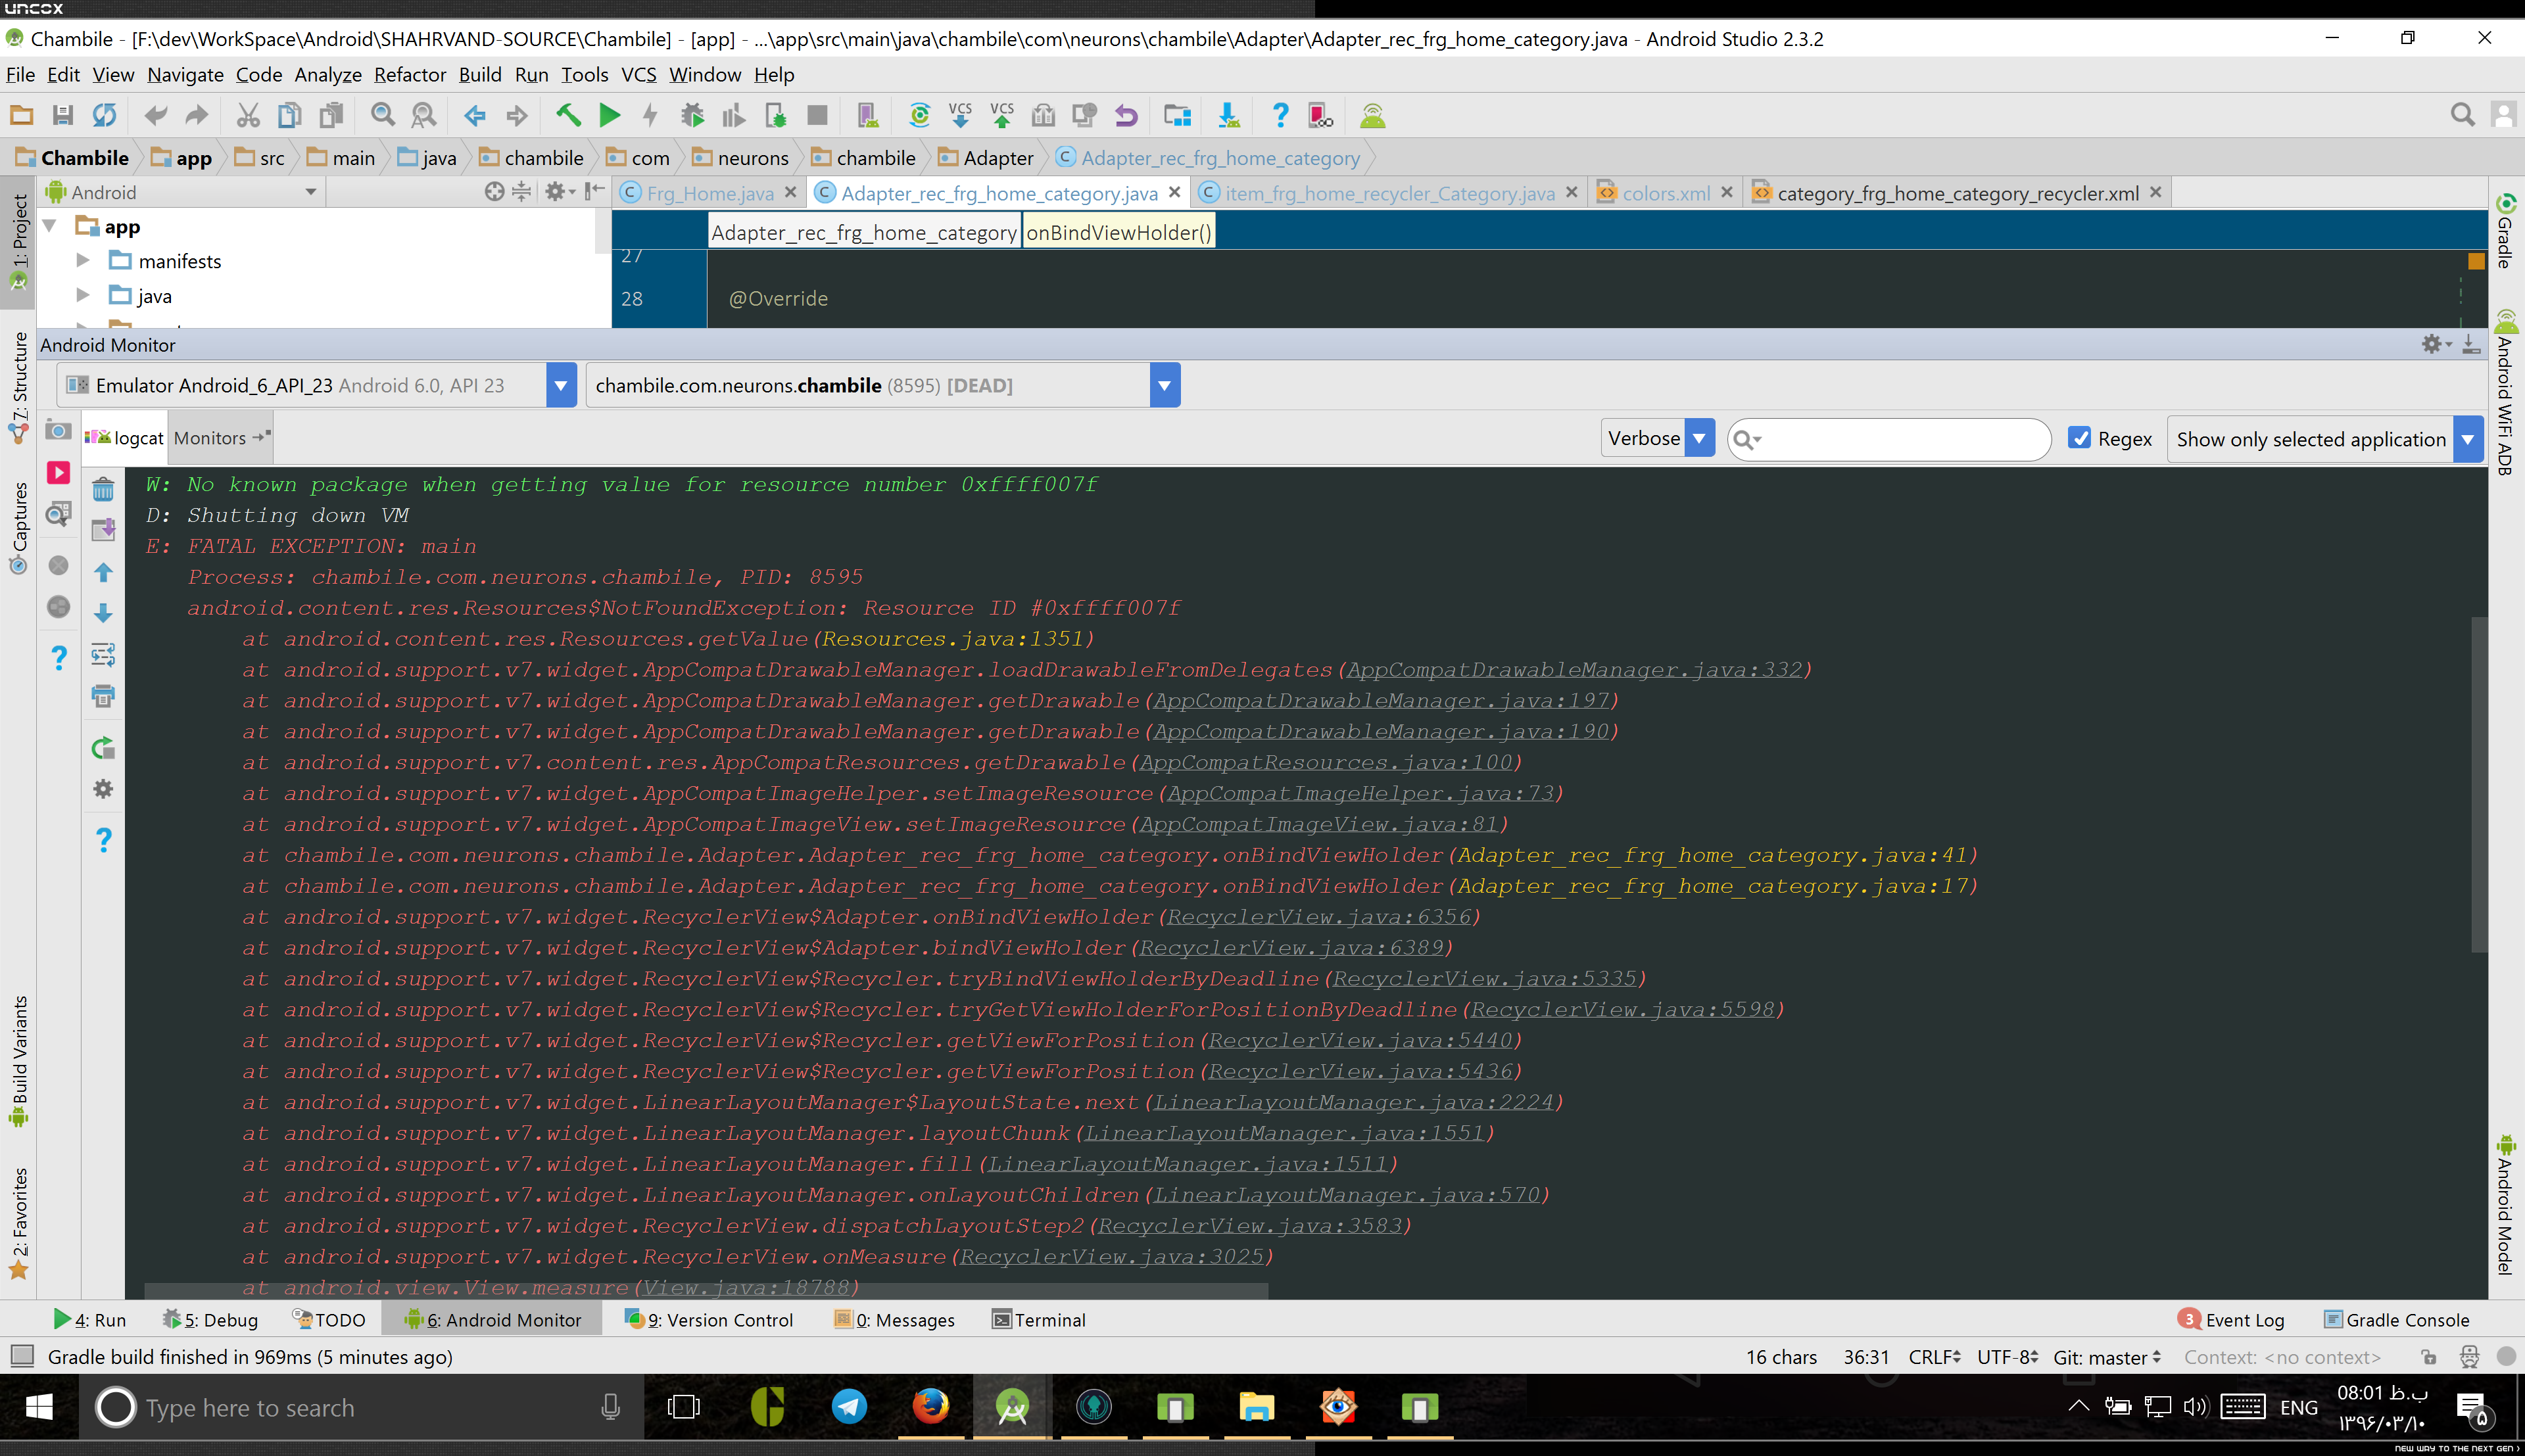Viewport: 2525px width, 1456px height.
Task: Click the Restart logcat icon
Action: click(x=103, y=748)
